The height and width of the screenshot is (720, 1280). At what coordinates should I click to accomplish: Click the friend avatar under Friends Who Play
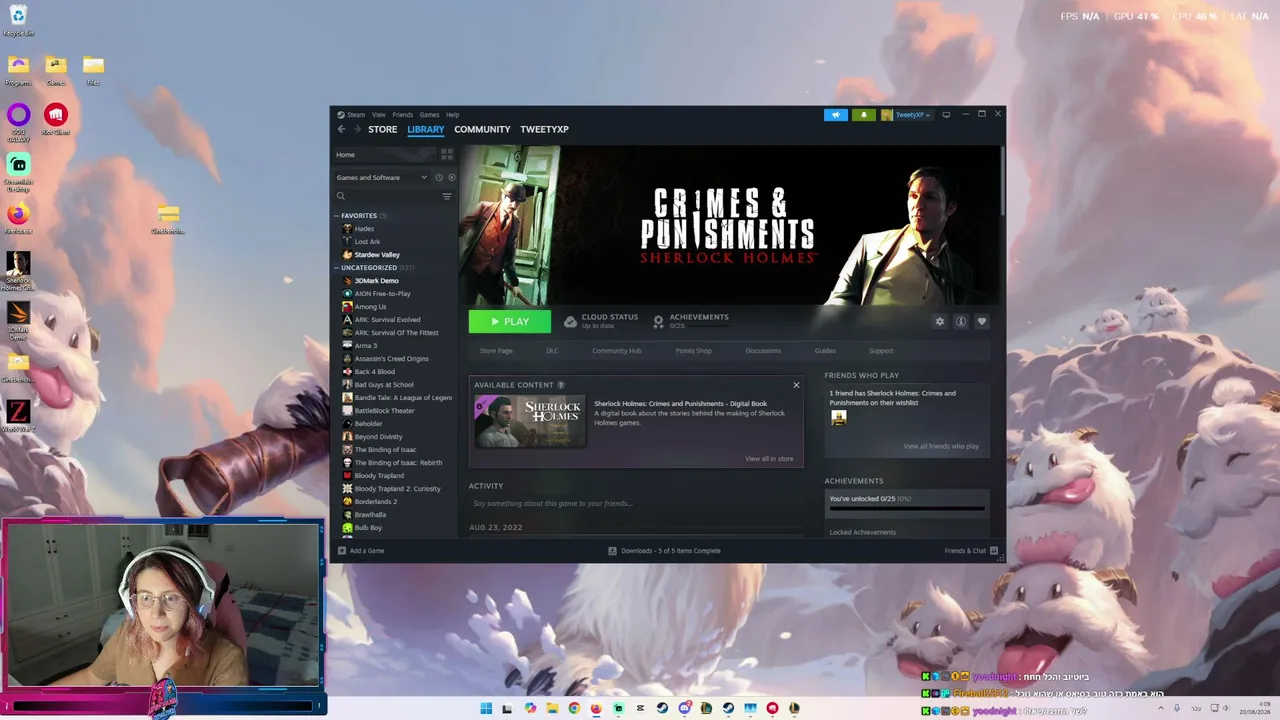pyautogui.click(x=839, y=418)
